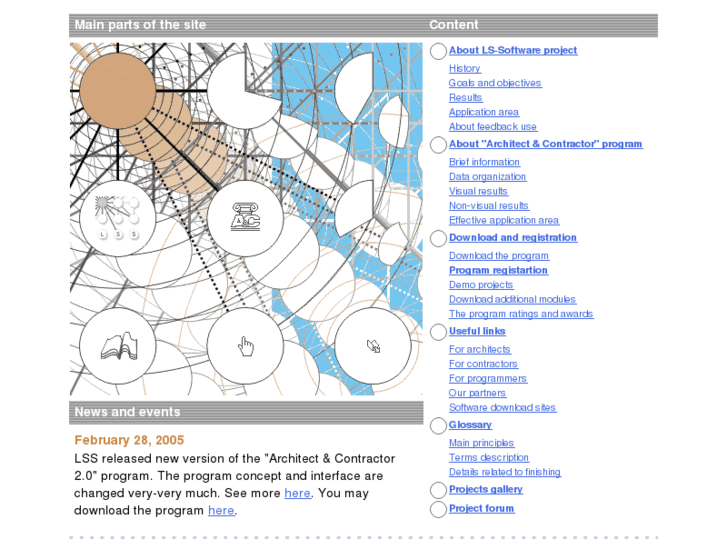Open For architects link
The height and width of the screenshot is (545, 727).
[x=479, y=349]
